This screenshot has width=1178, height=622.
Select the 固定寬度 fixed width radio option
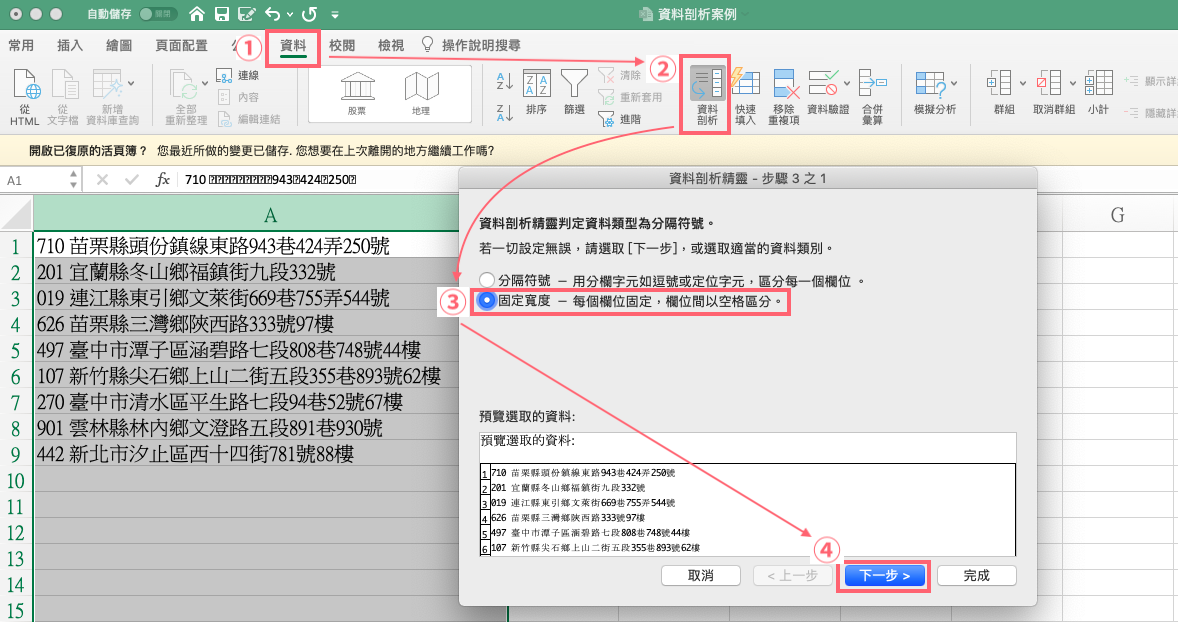point(487,301)
